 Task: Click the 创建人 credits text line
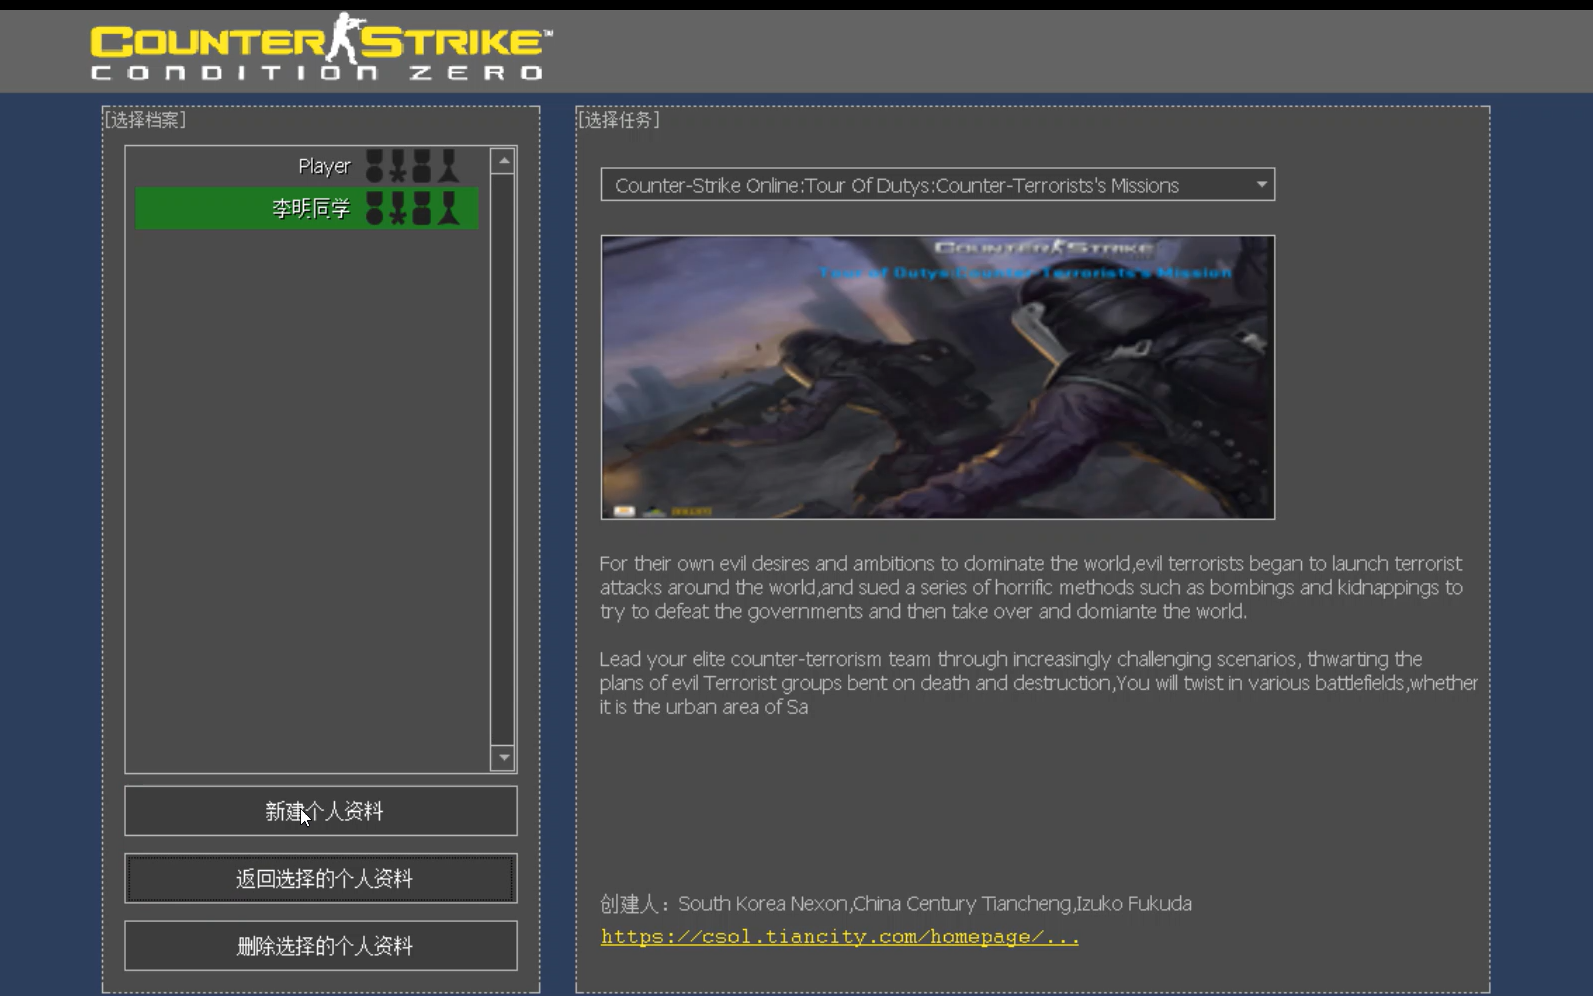pyautogui.click(x=896, y=904)
